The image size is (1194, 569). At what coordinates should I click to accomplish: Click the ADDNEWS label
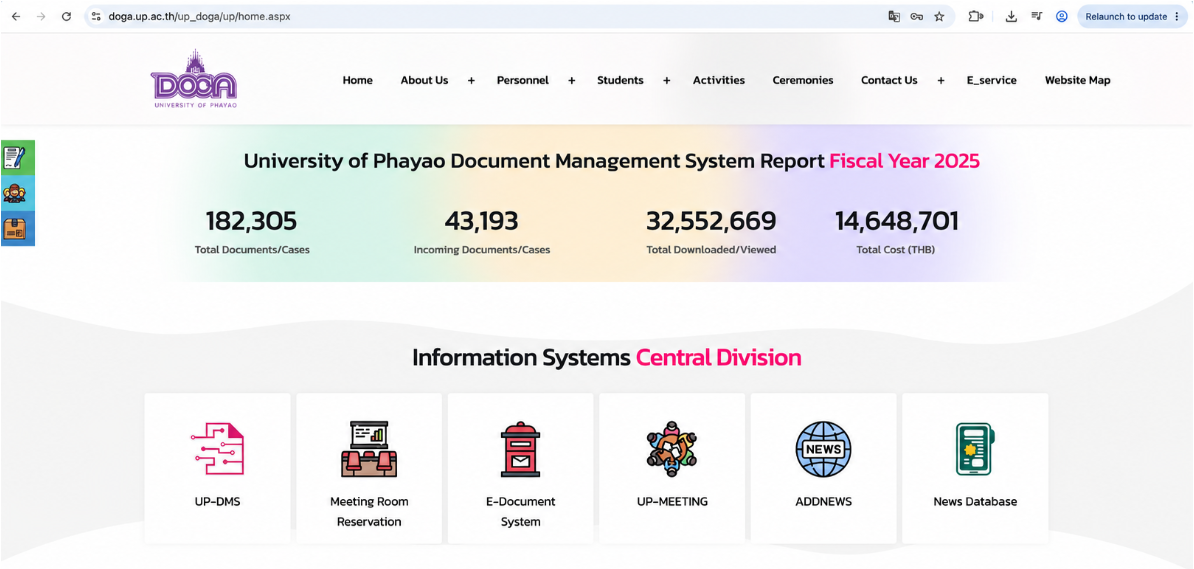point(823,501)
